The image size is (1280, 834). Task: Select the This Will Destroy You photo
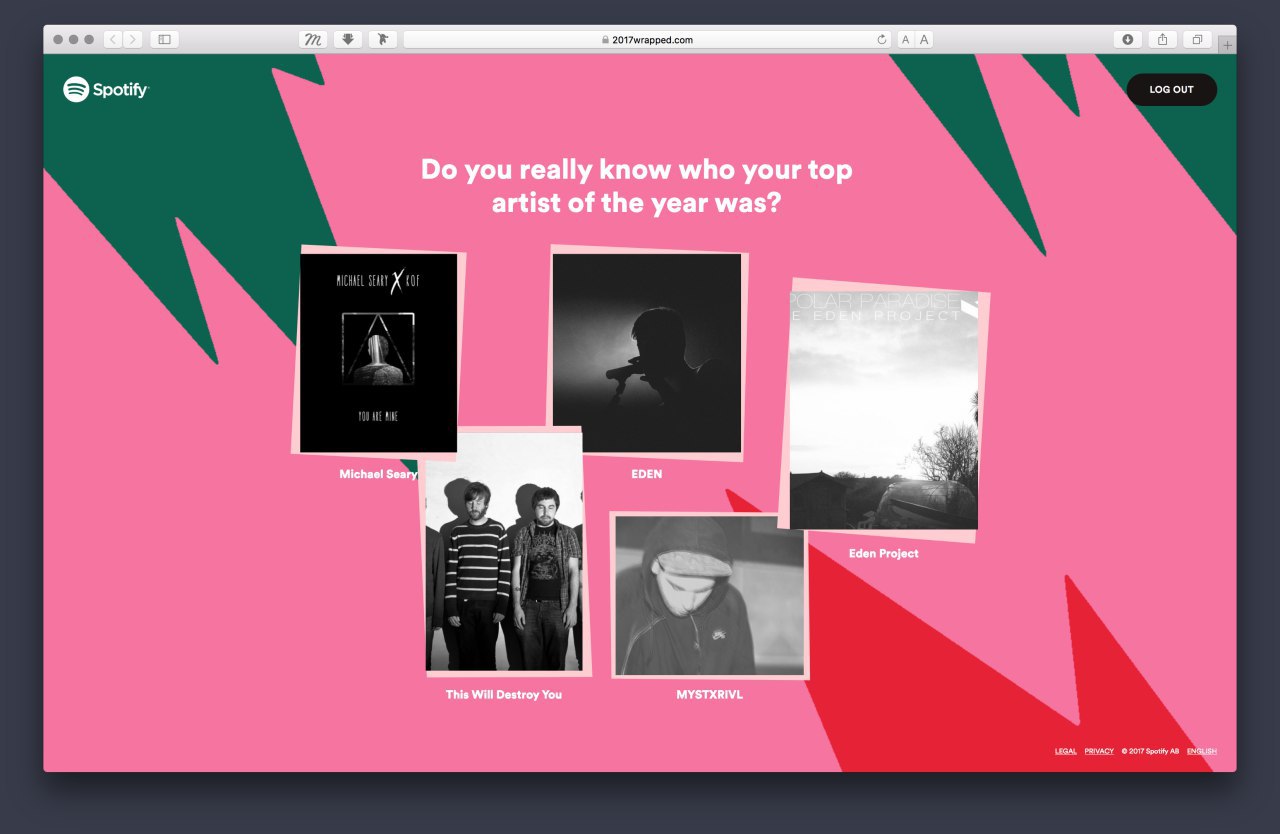[x=504, y=552]
